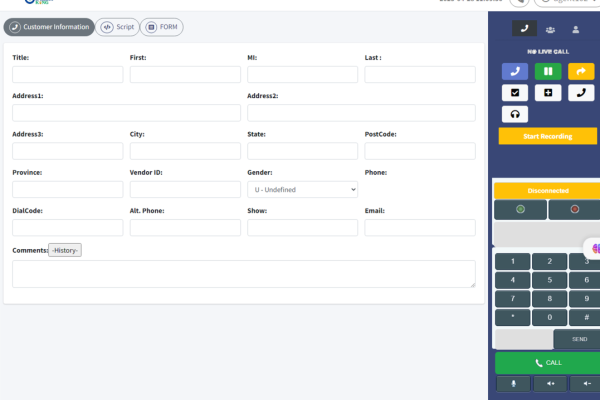Image resolution: width=600 pixels, height=400 pixels.
Task: Start Recording the call
Action: point(548,136)
